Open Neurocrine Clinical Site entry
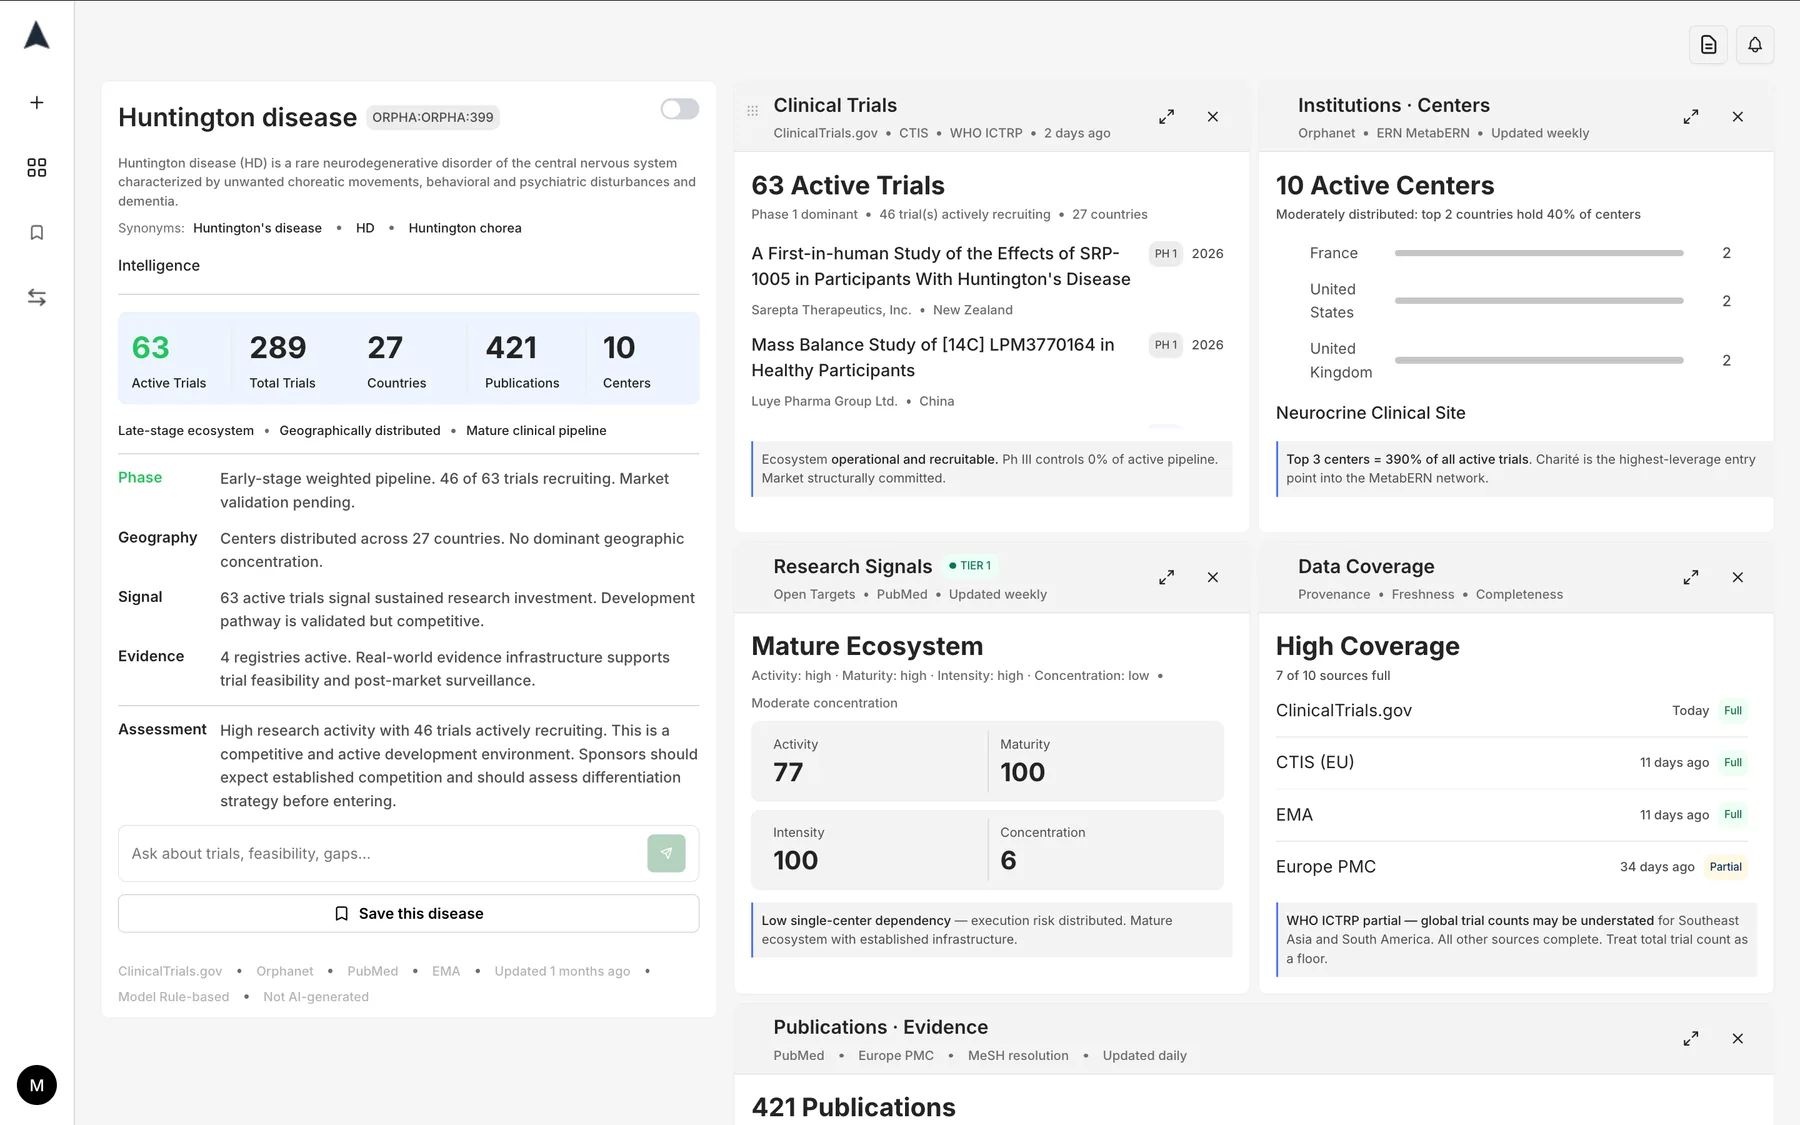Screen dimensions: 1800x1125 1370,413
